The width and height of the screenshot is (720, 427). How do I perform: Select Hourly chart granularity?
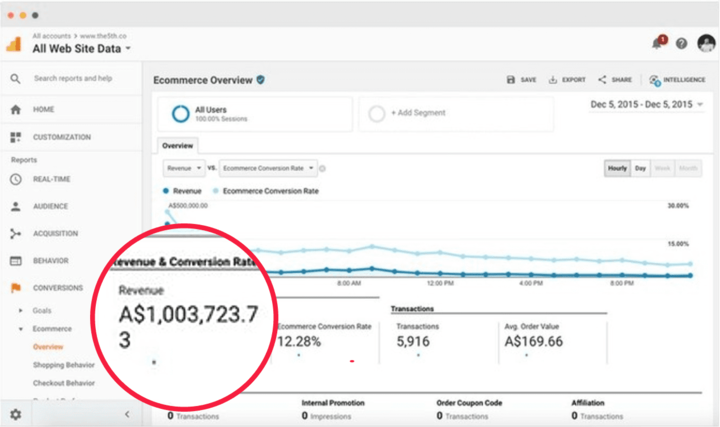(x=617, y=168)
